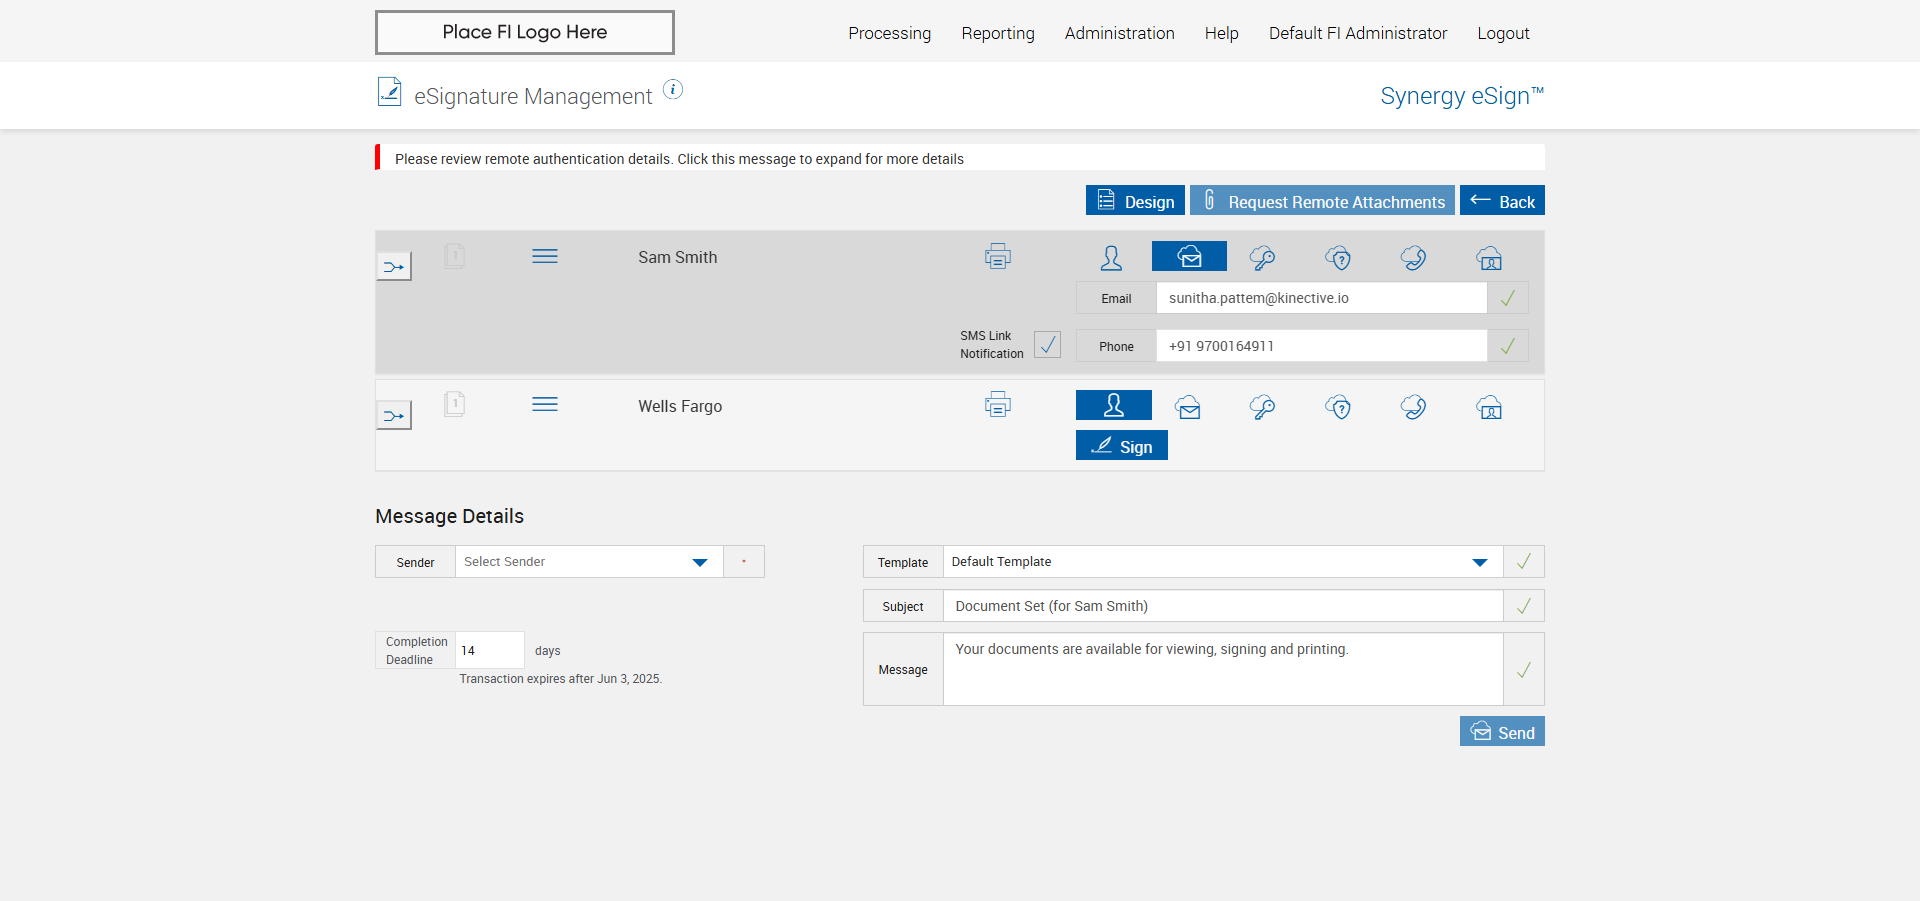Screen dimensions: 1920x901
Task: Click the reorder handle for Wells Fargo
Action: coord(545,404)
